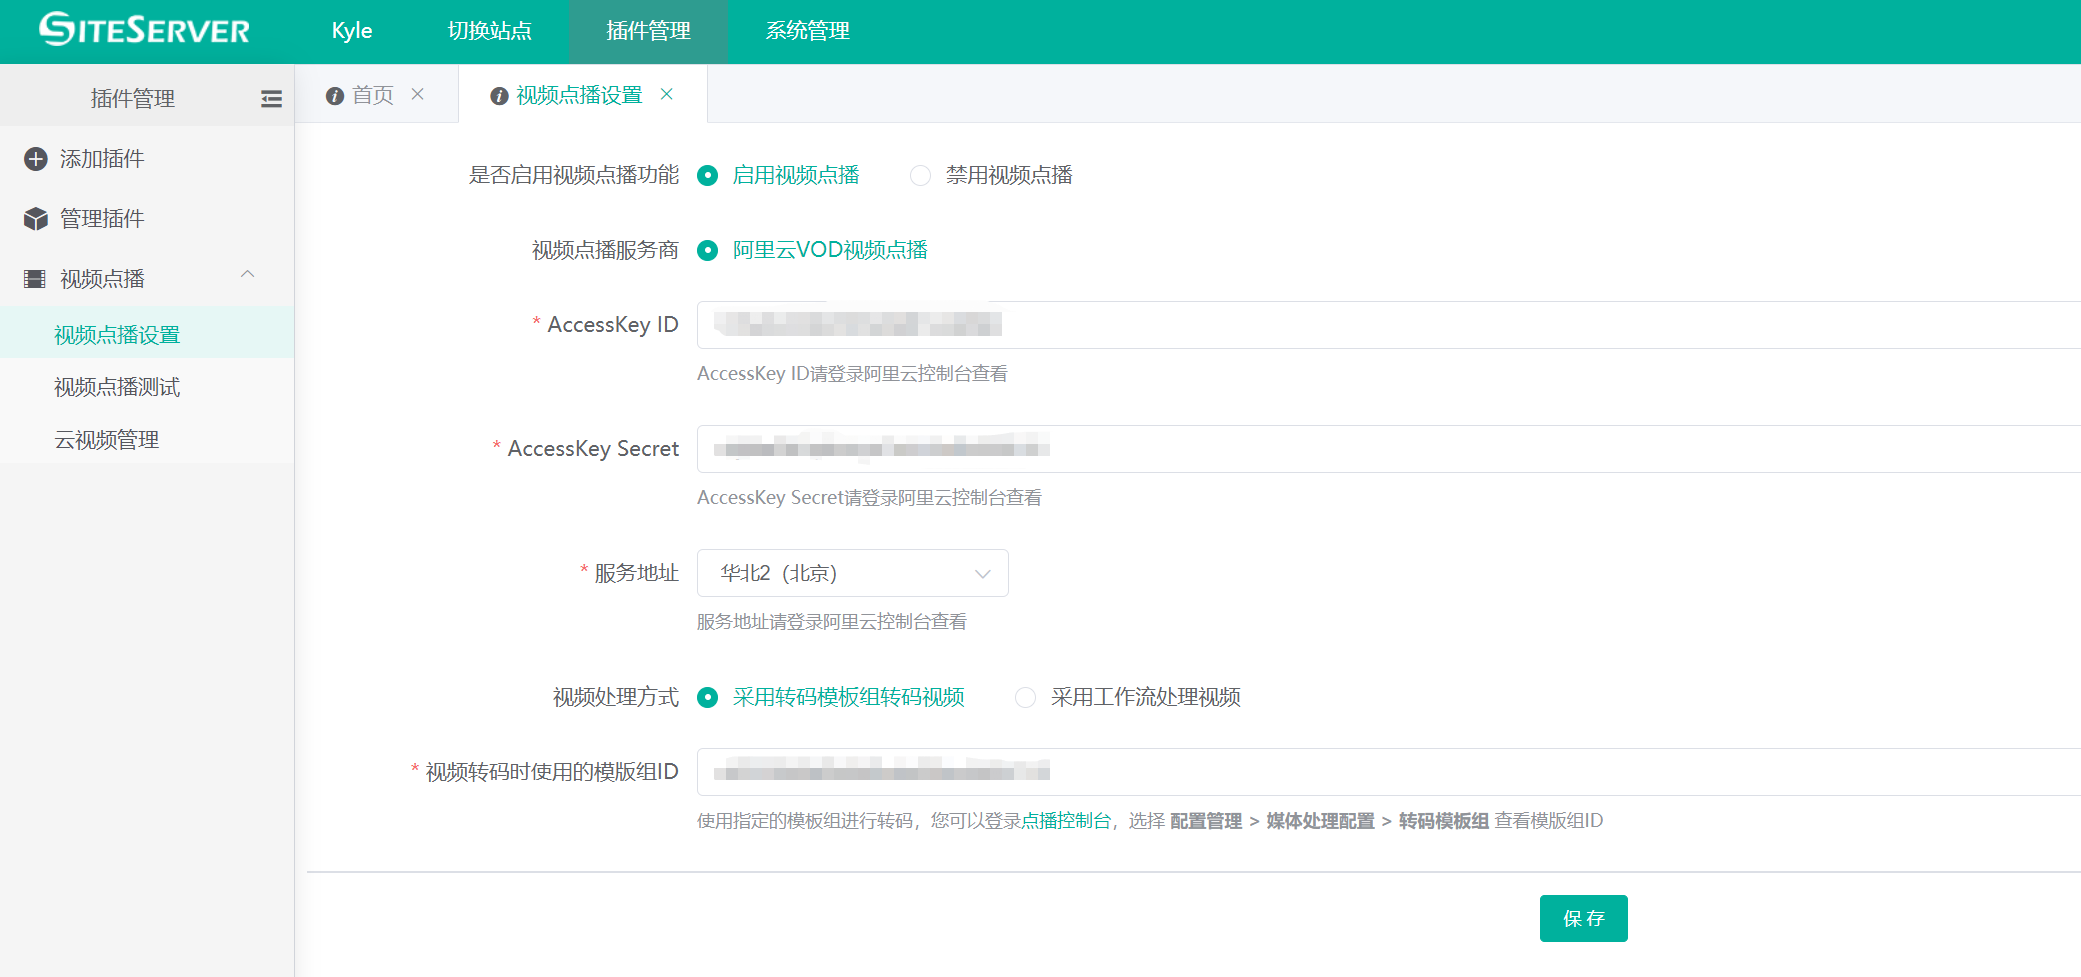Collapse sidebar using the hamburger menu icon

[x=271, y=99]
